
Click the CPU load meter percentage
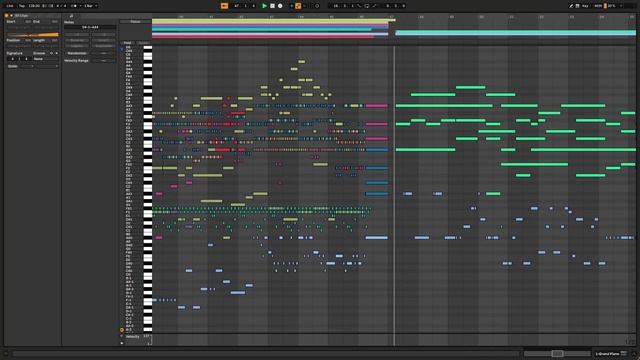coord(611,6)
